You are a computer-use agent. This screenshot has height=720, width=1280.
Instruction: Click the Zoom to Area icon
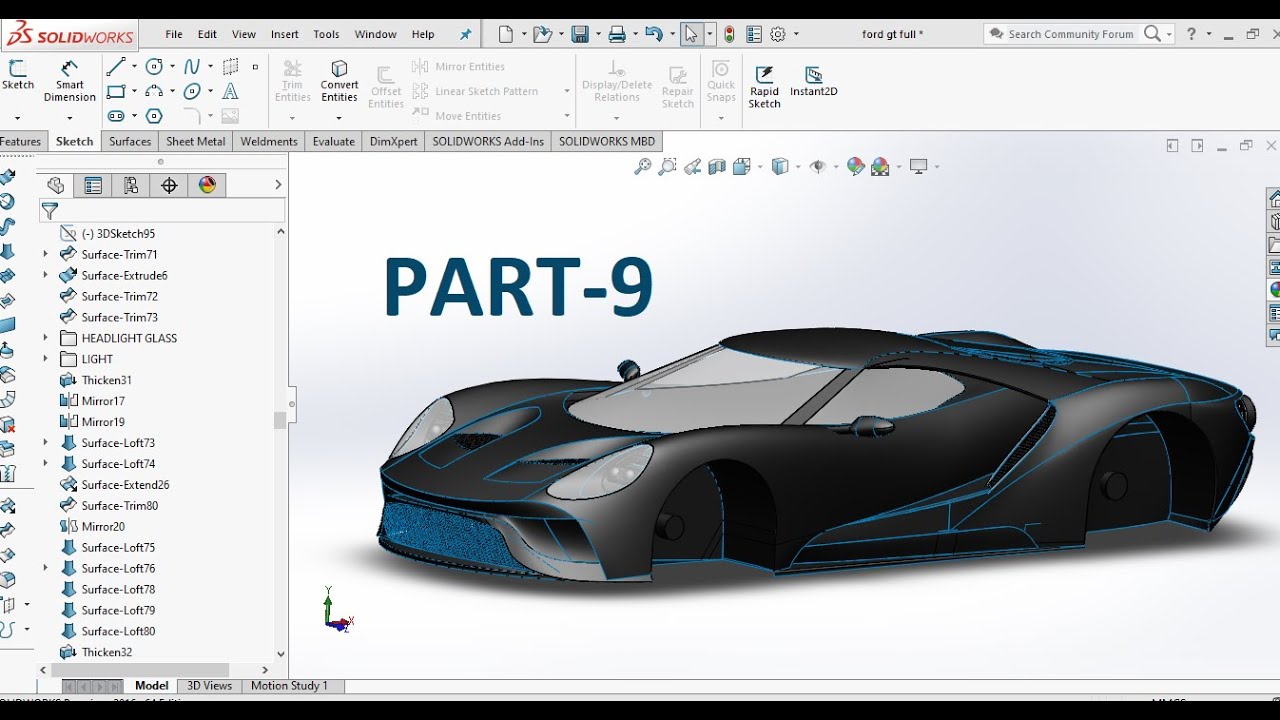[x=667, y=167]
